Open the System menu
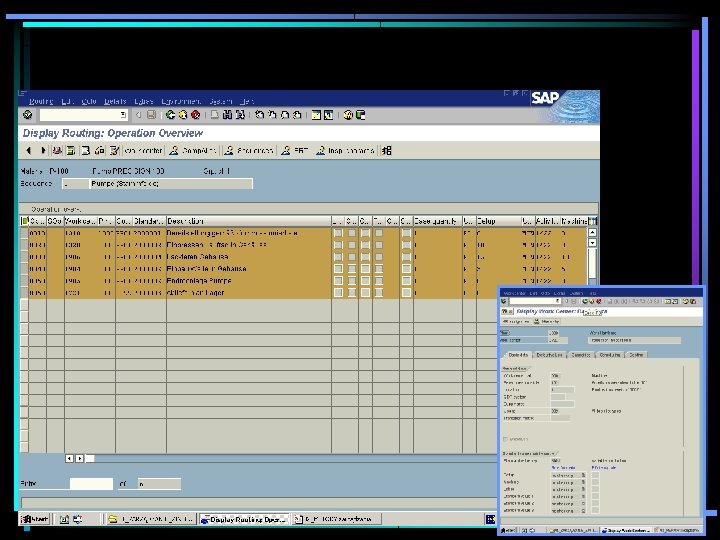The width and height of the screenshot is (720, 540). tap(221, 101)
